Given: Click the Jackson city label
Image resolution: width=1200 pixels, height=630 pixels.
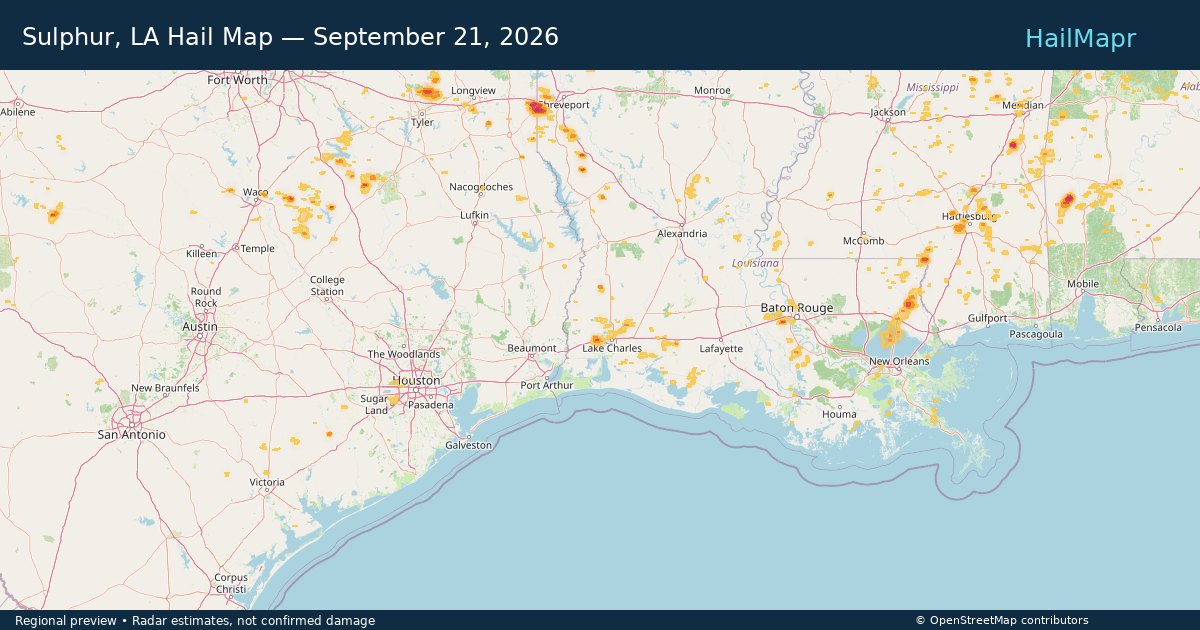Looking at the screenshot, I should (x=888, y=112).
